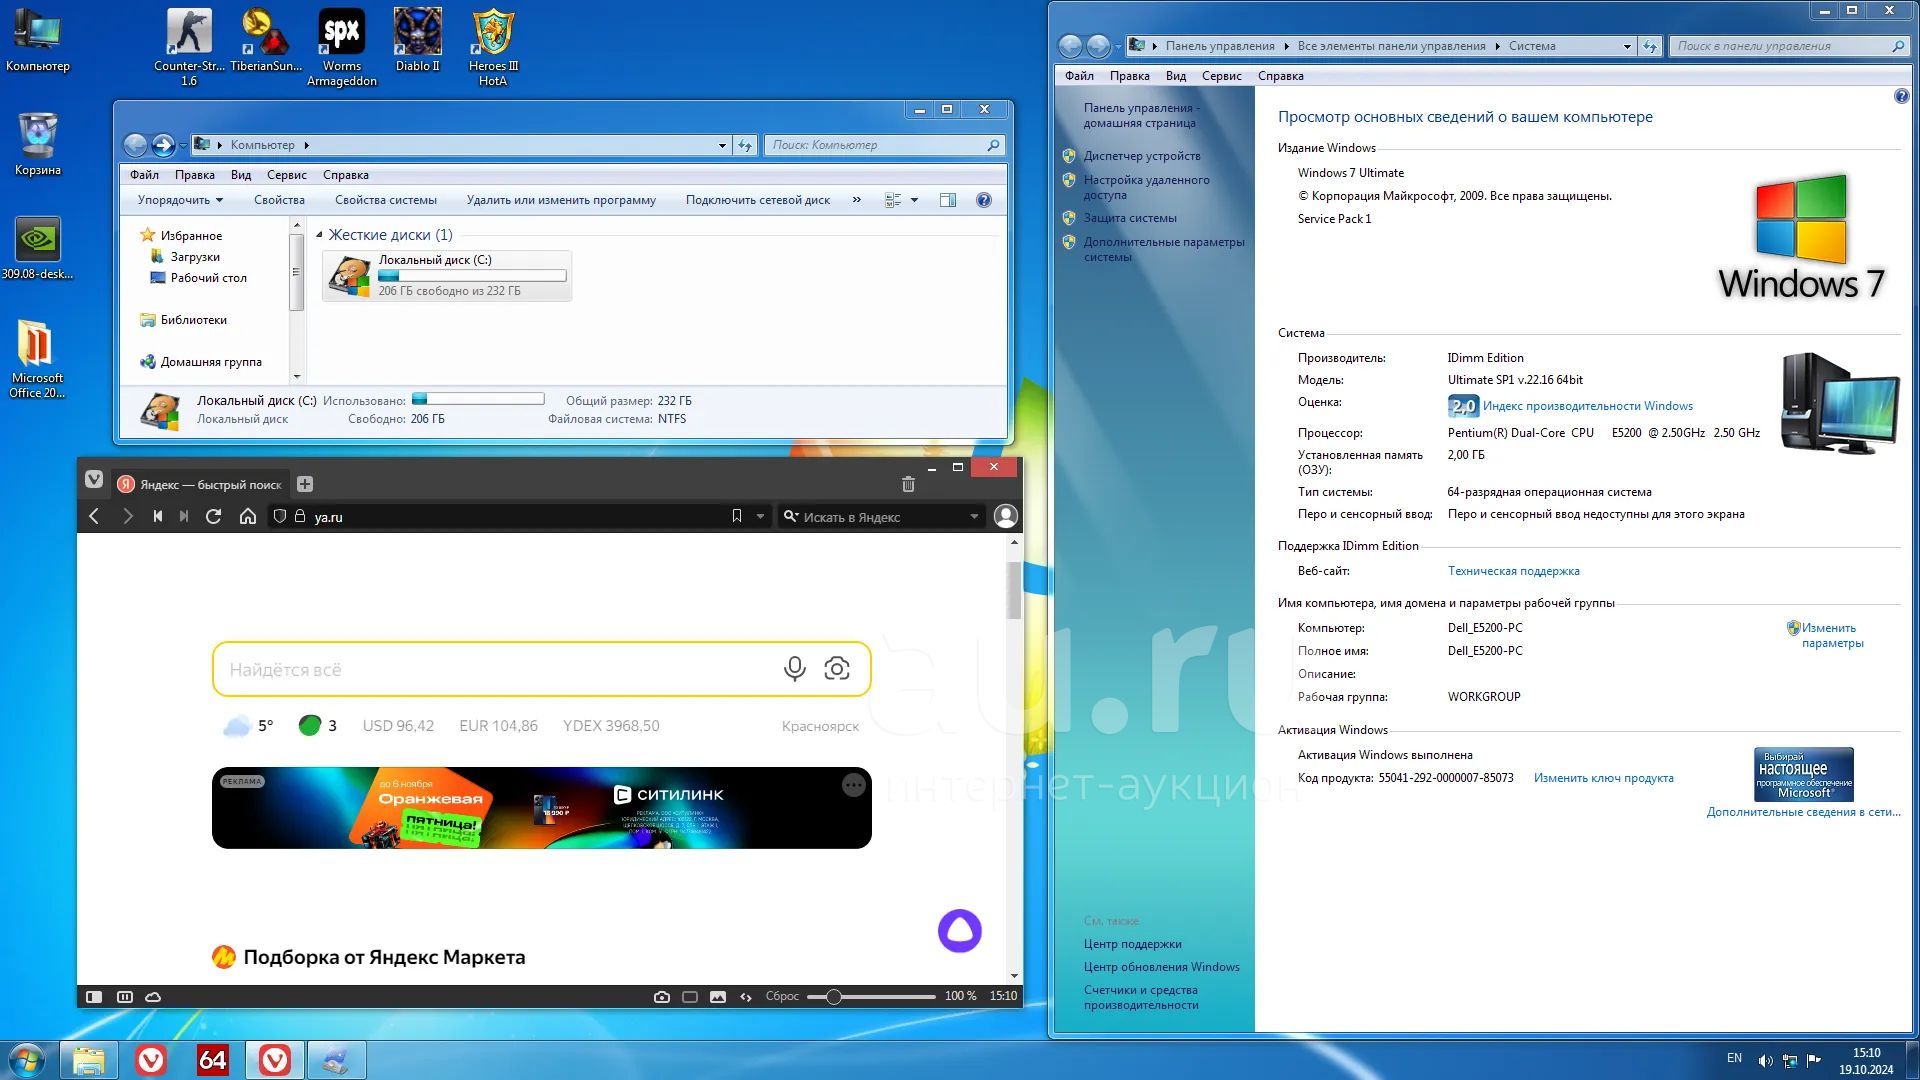The width and height of the screenshot is (1920, 1080).
Task: Go back in the Vivaldi browser
Action: click(94, 516)
